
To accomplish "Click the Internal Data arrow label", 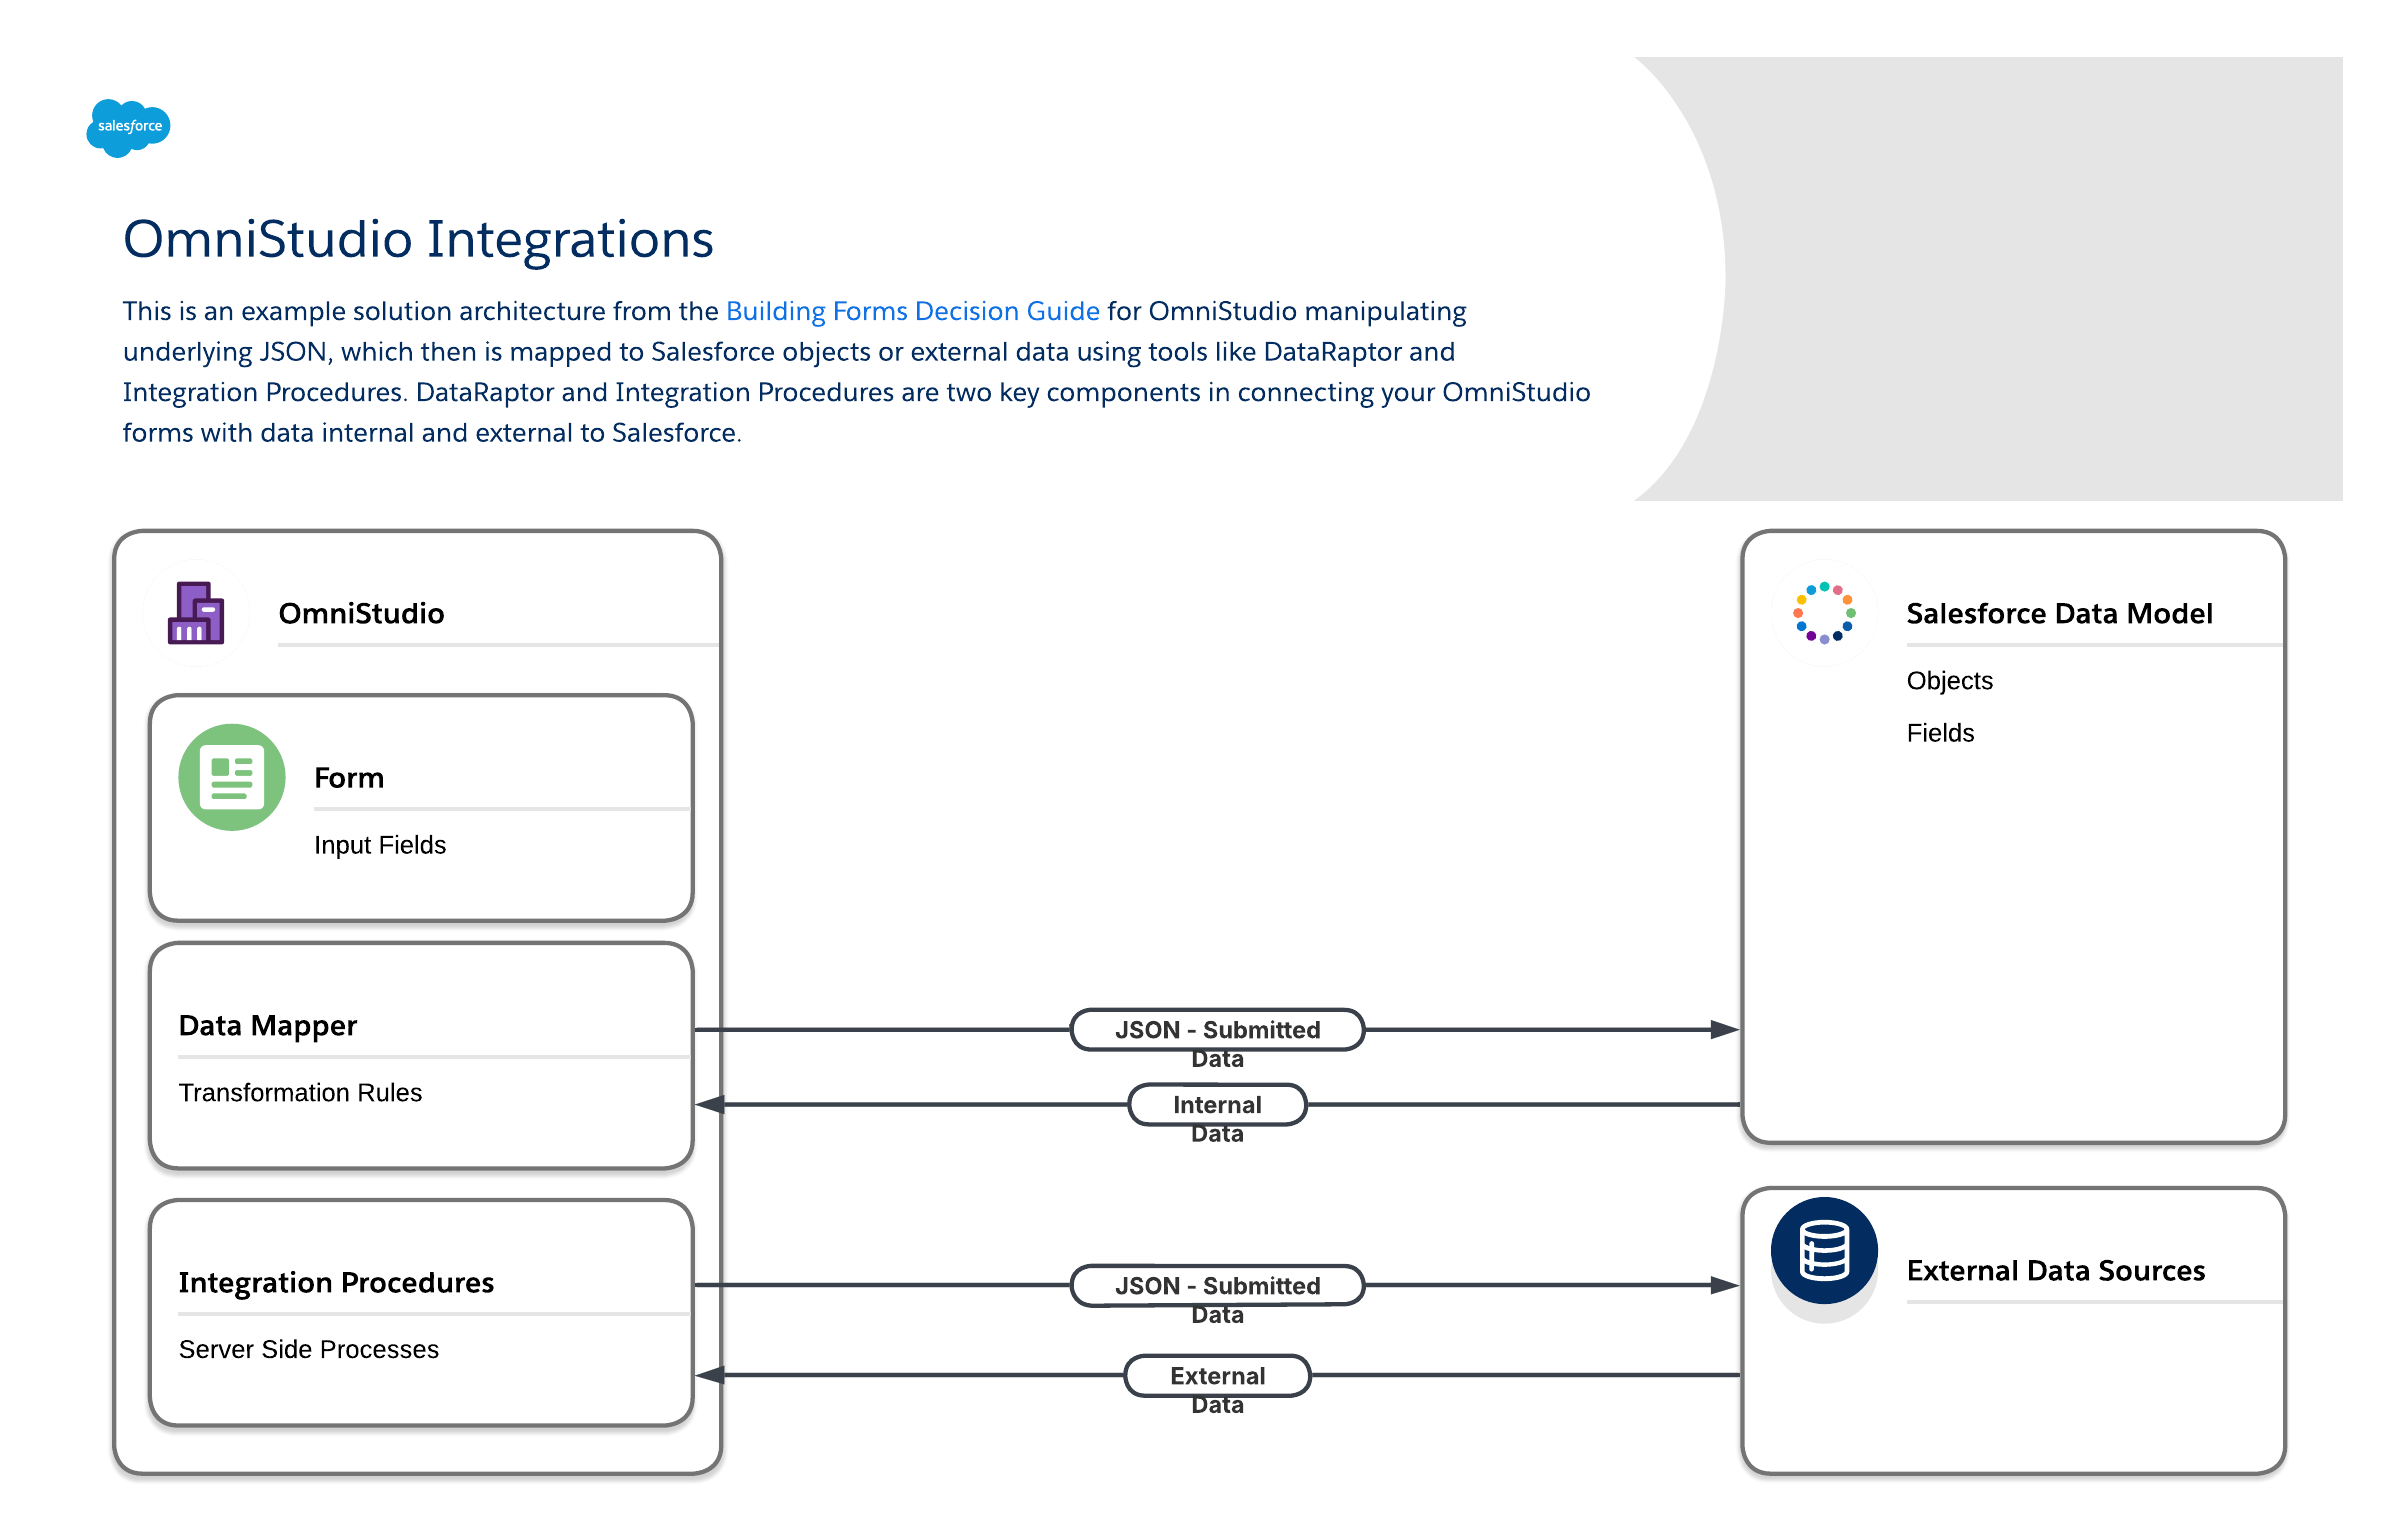I will point(1217,1105).
